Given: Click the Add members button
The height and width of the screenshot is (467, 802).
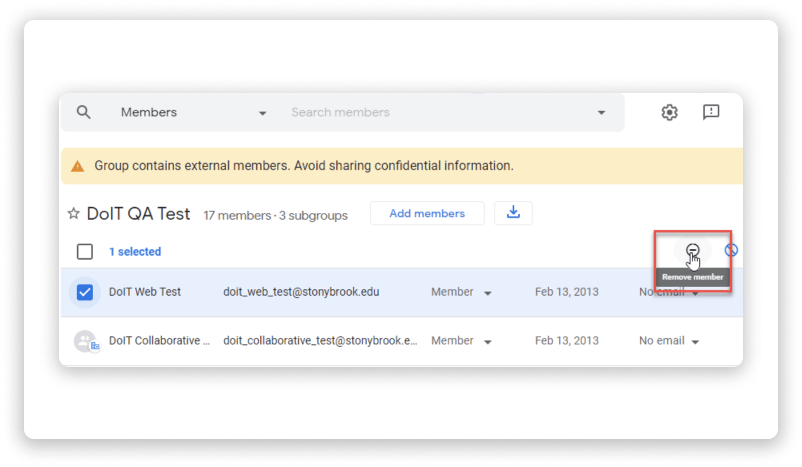Looking at the screenshot, I should pyautogui.click(x=427, y=213).
